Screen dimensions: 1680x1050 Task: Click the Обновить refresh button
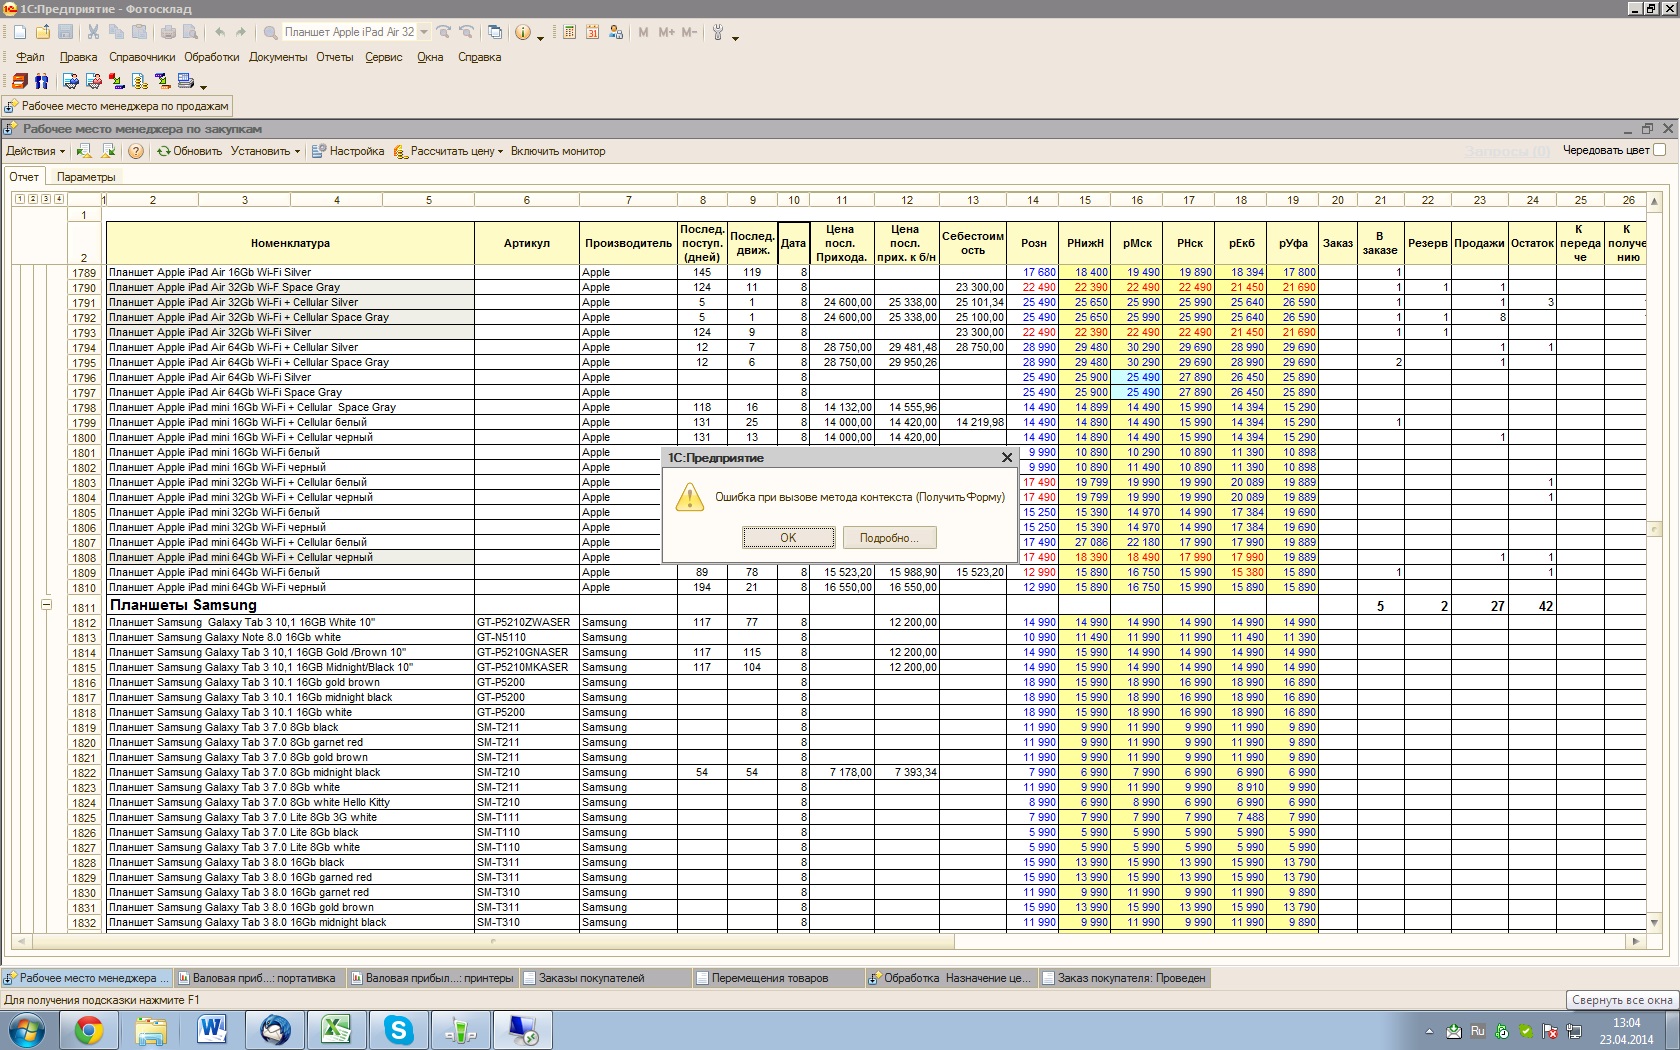[x=189, y=151]
